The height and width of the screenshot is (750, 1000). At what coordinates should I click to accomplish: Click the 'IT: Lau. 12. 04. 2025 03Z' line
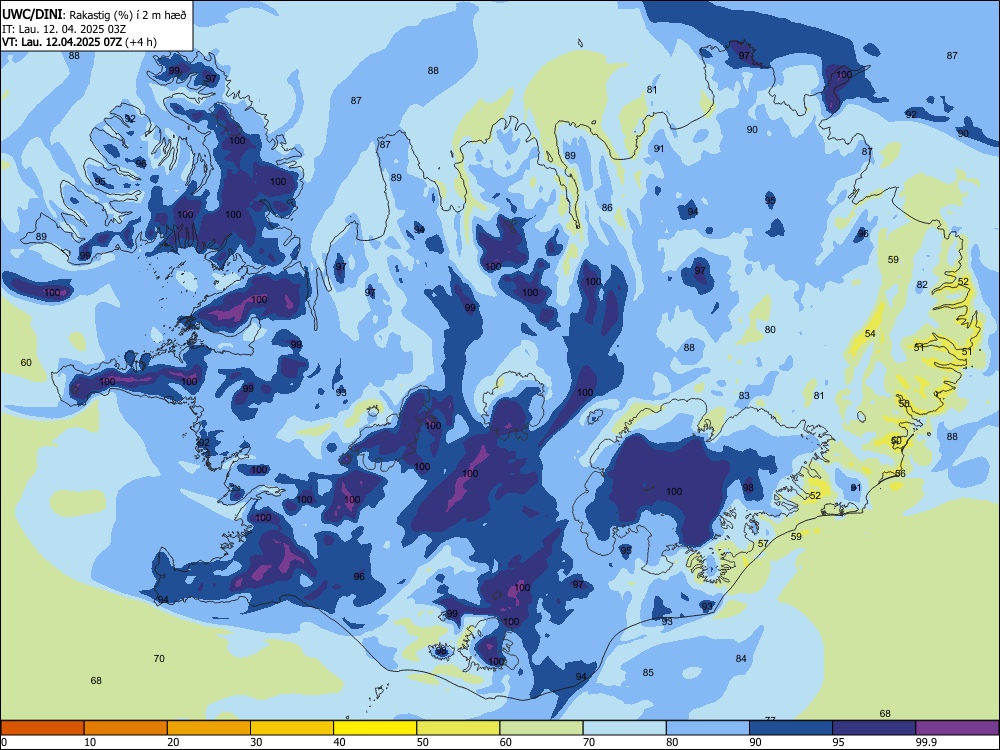(x=64, y=29)
